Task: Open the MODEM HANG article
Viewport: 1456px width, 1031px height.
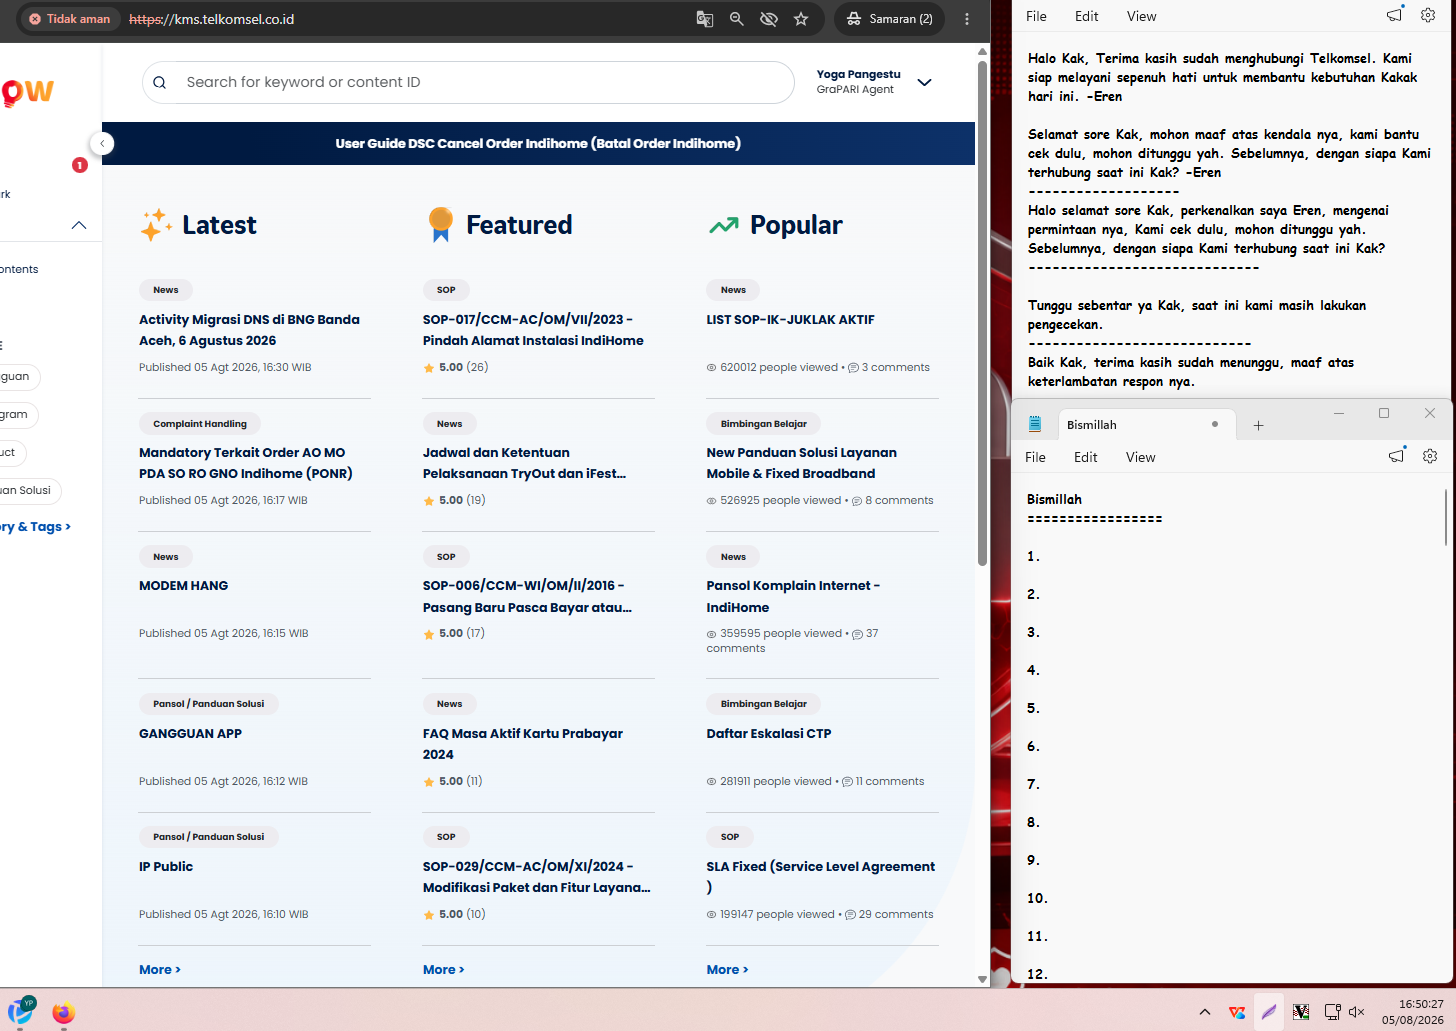Action: (x=184, y=586)
